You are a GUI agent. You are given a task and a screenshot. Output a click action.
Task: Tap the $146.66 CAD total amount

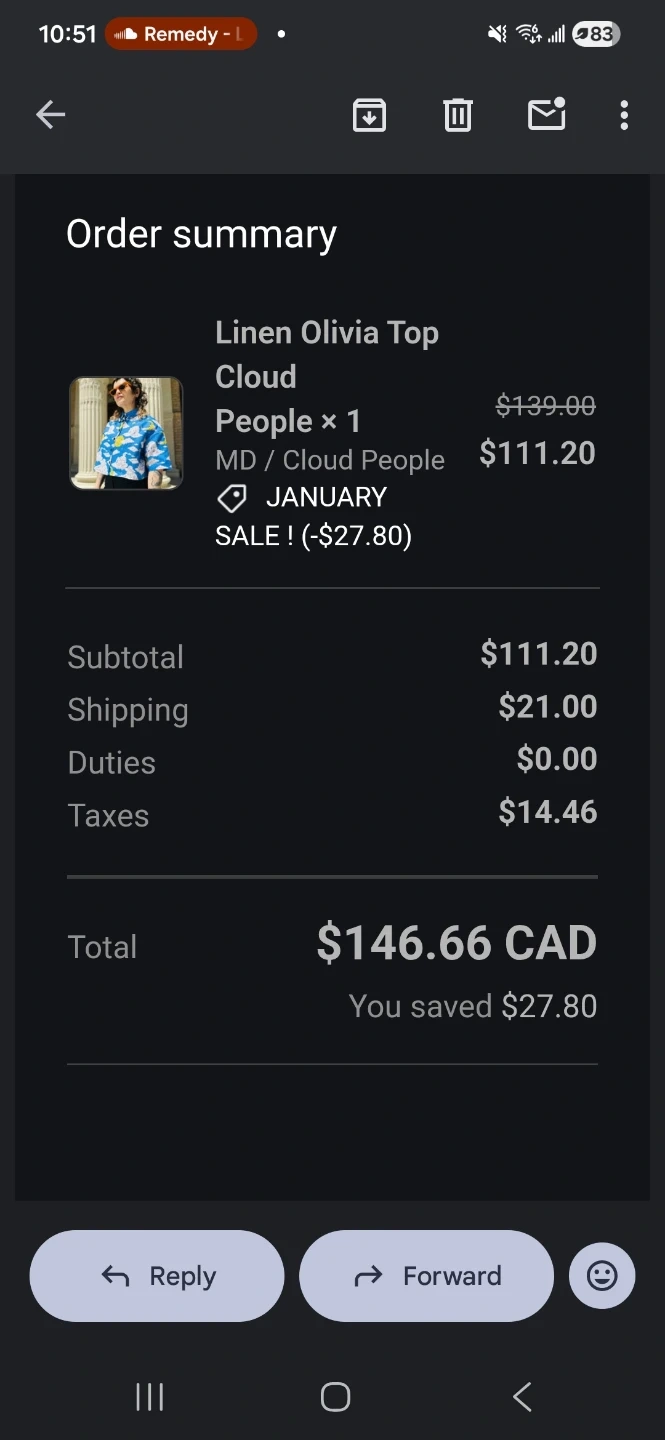(456, 943)
